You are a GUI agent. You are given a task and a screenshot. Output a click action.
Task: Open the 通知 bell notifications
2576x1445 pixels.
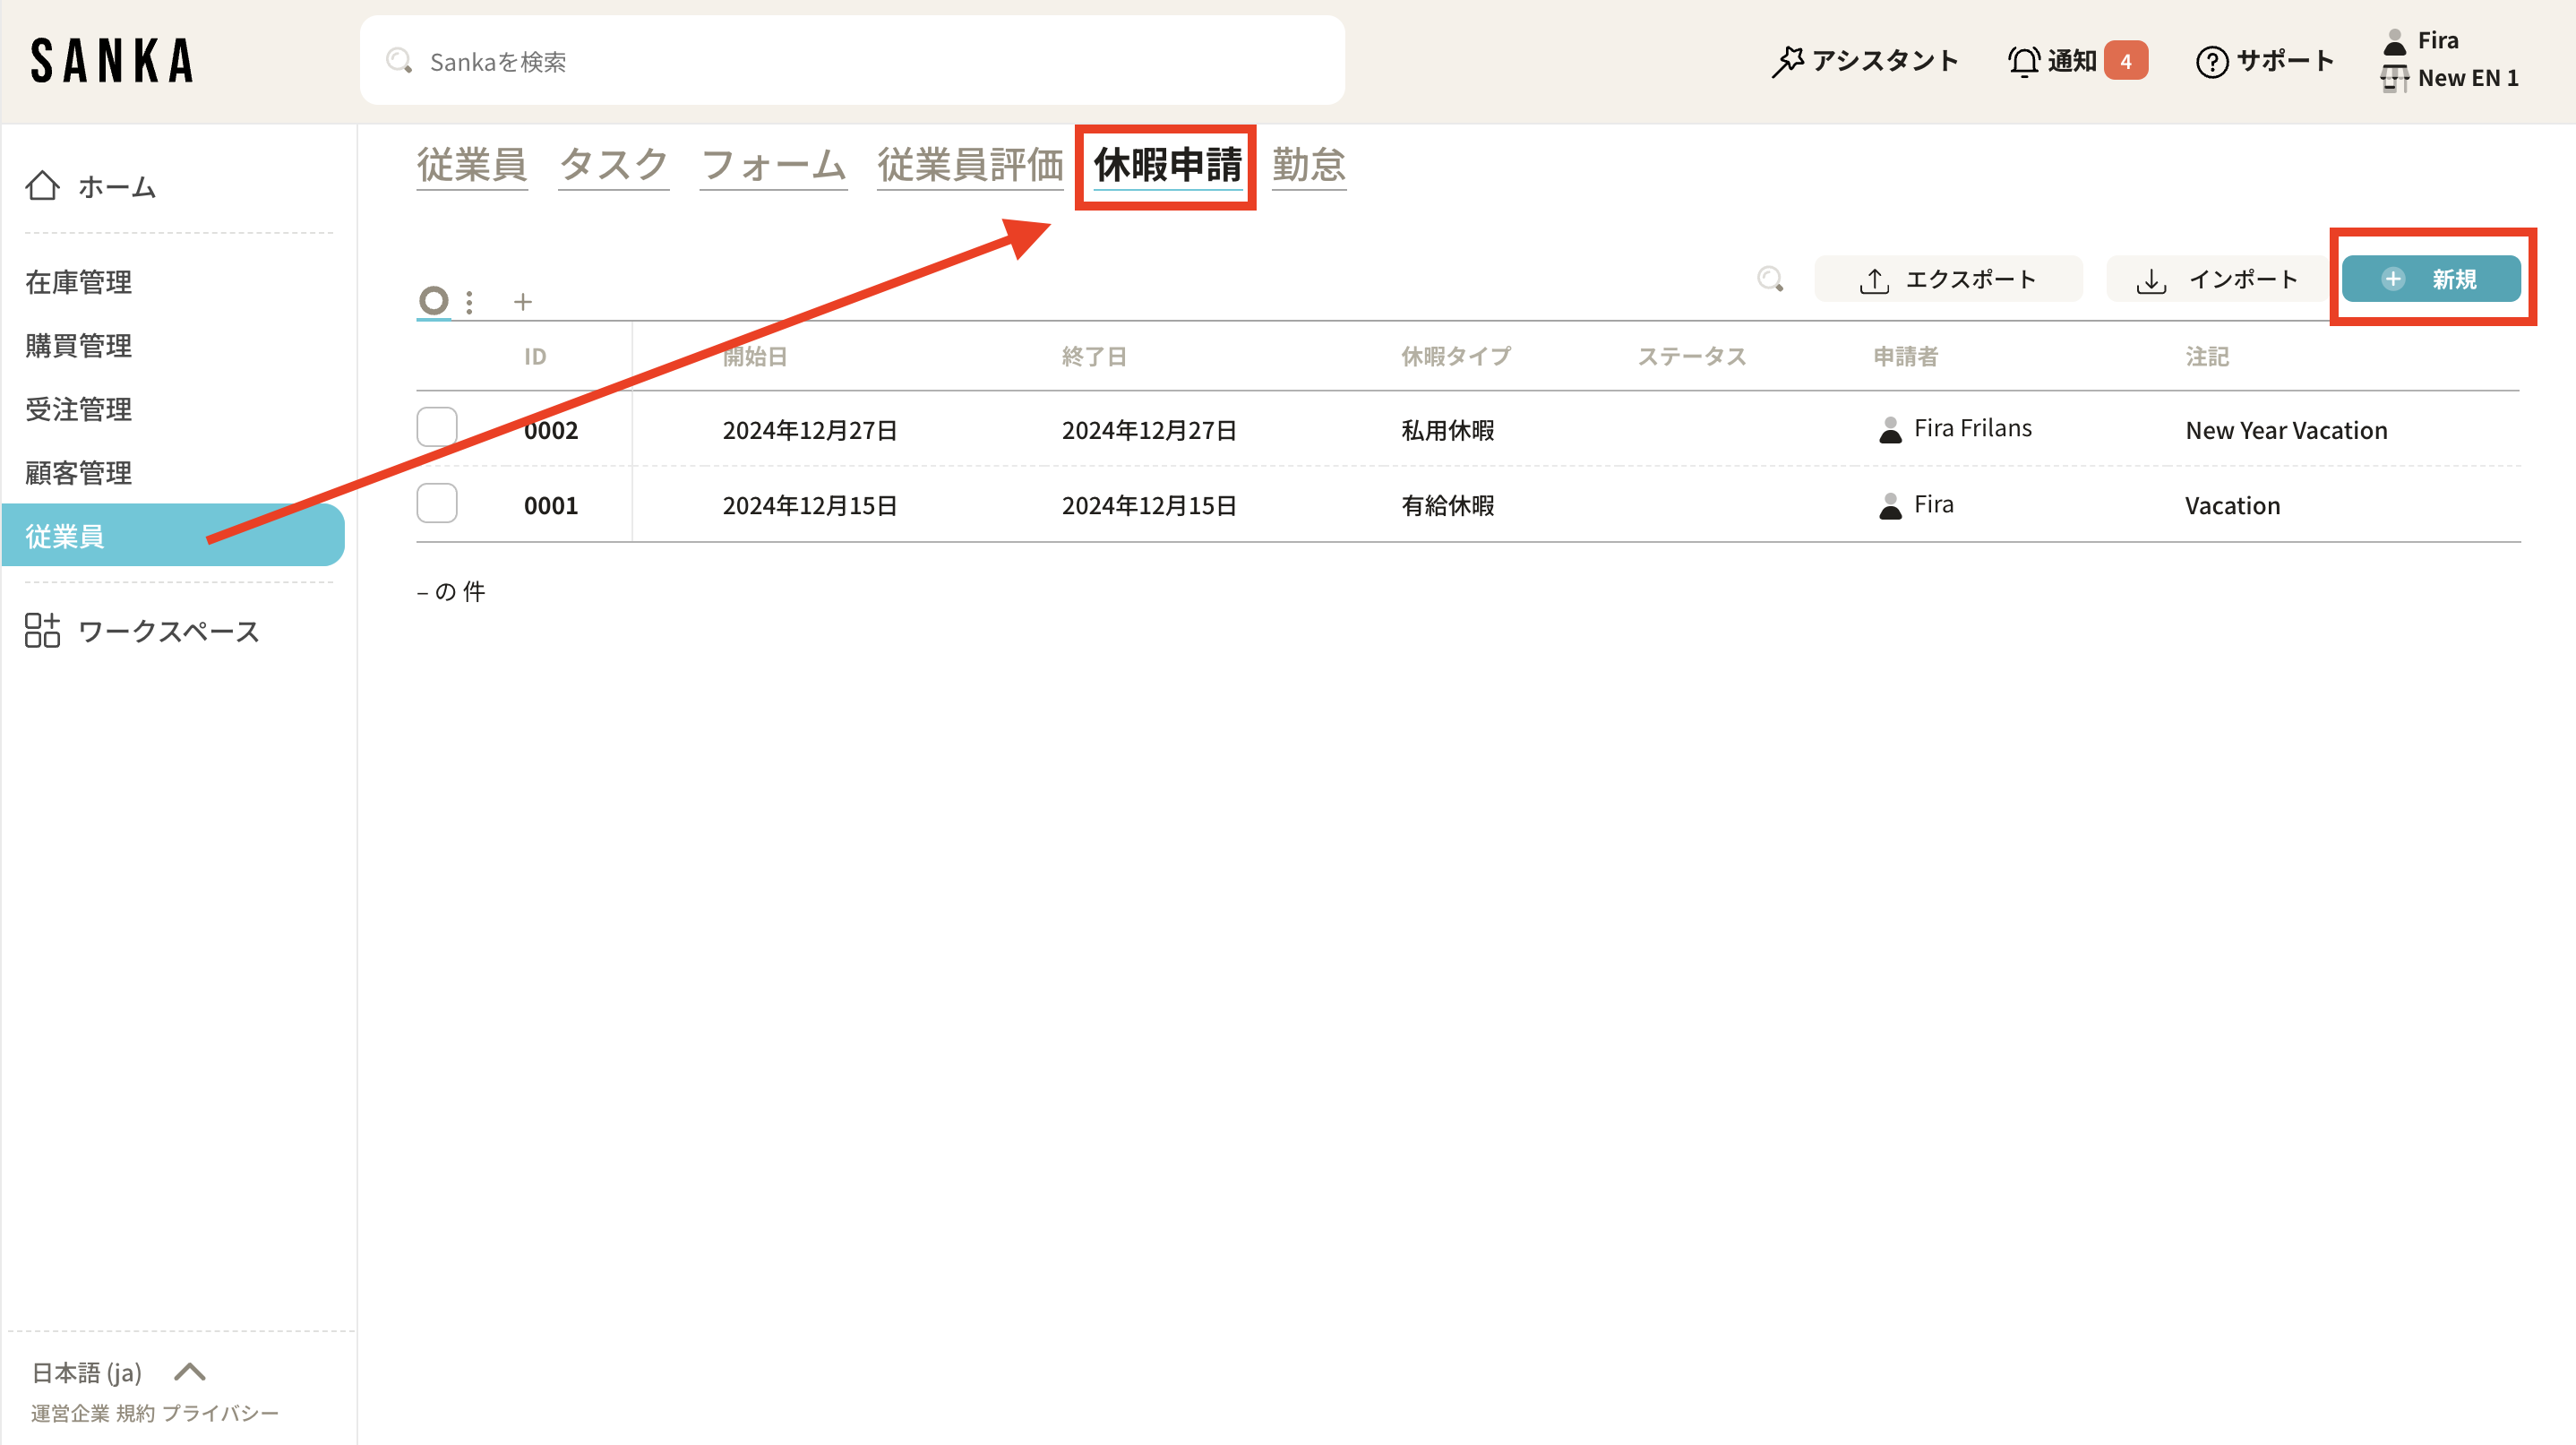[2023, 61]
